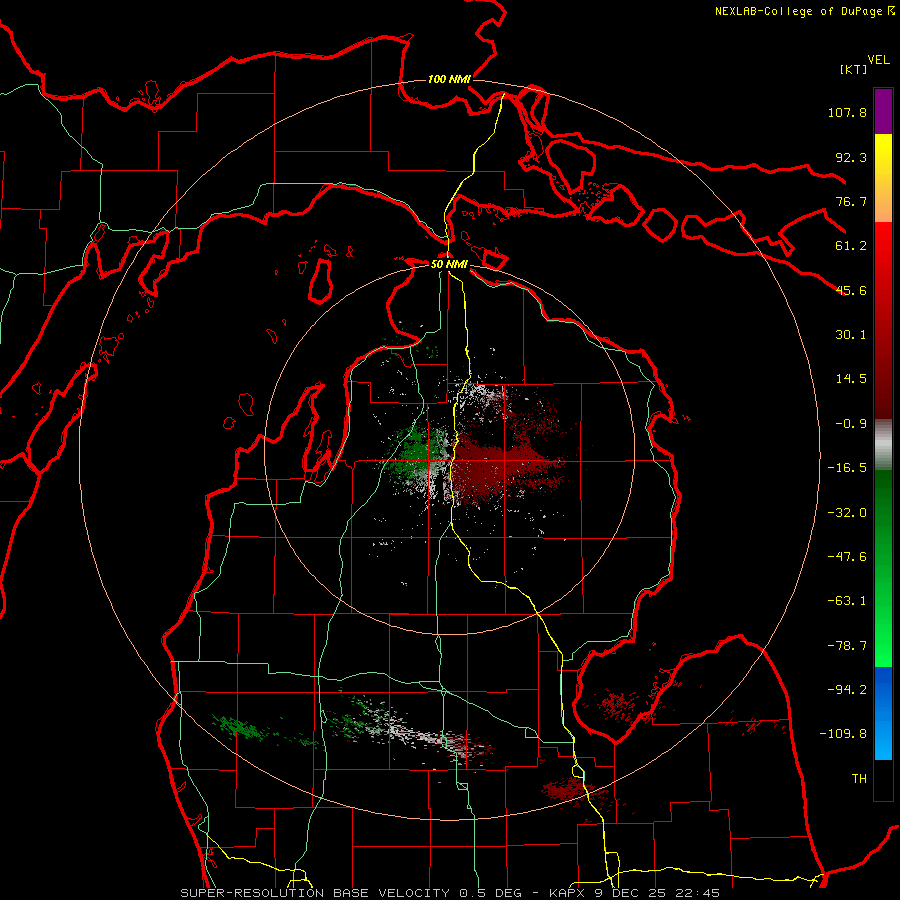Pick the blue segment of the color bar

pyautogui.click(x=883, y=713)
